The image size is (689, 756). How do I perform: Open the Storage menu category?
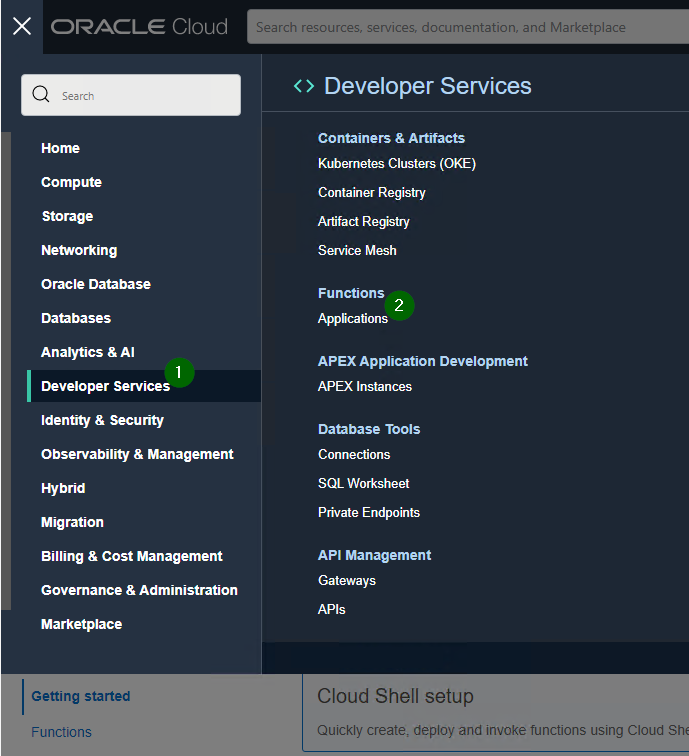click(67, 216)
